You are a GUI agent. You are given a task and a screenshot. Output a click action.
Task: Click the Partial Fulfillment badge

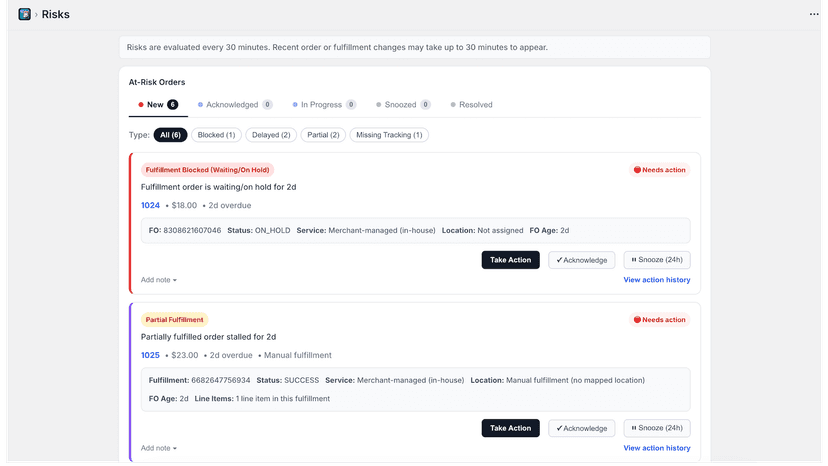point(174,320)
